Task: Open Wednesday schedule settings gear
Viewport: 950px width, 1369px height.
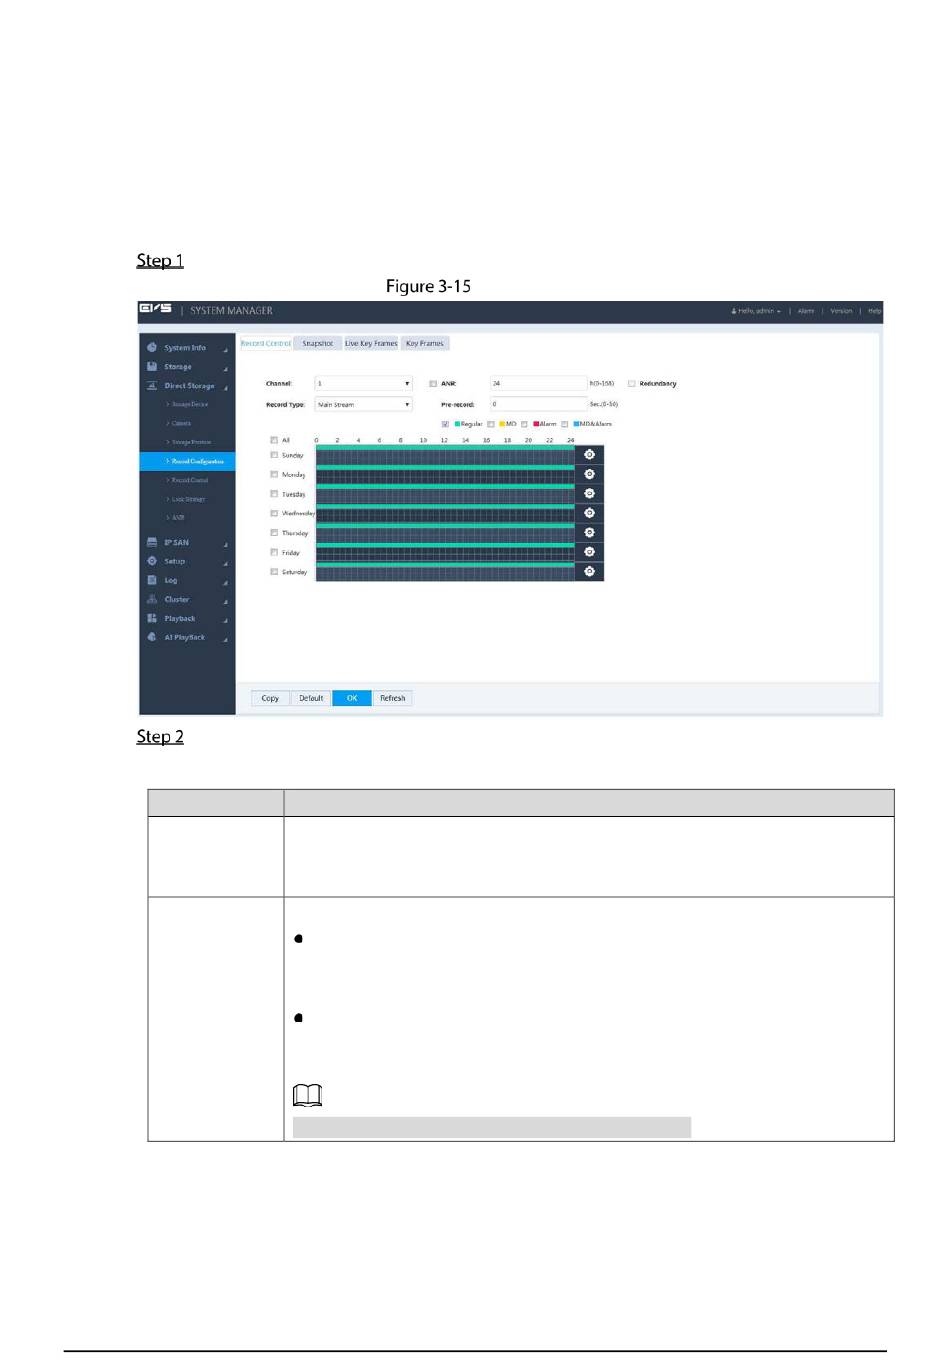Action: 589,513
